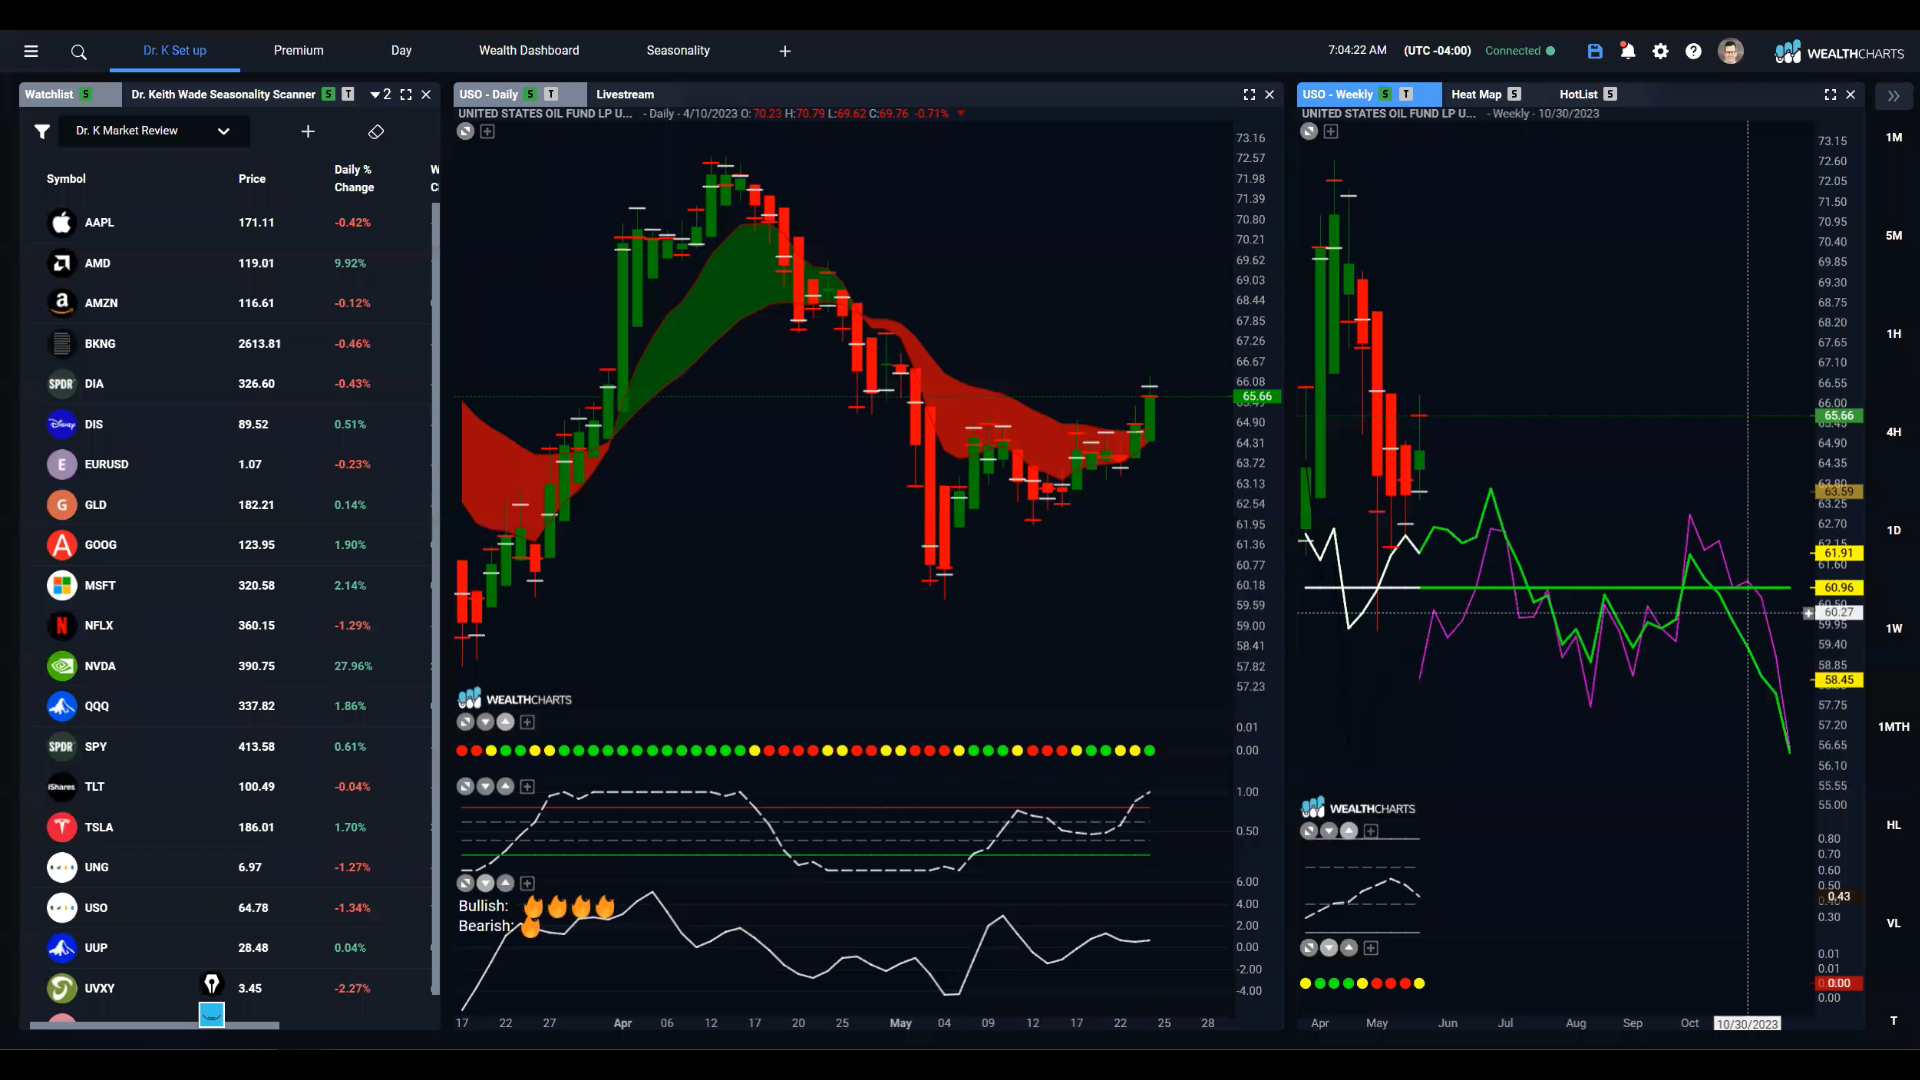Add an indicator on the weekly dots pane
This screenshot has width=1920, height=1080.
(1371, 948)
